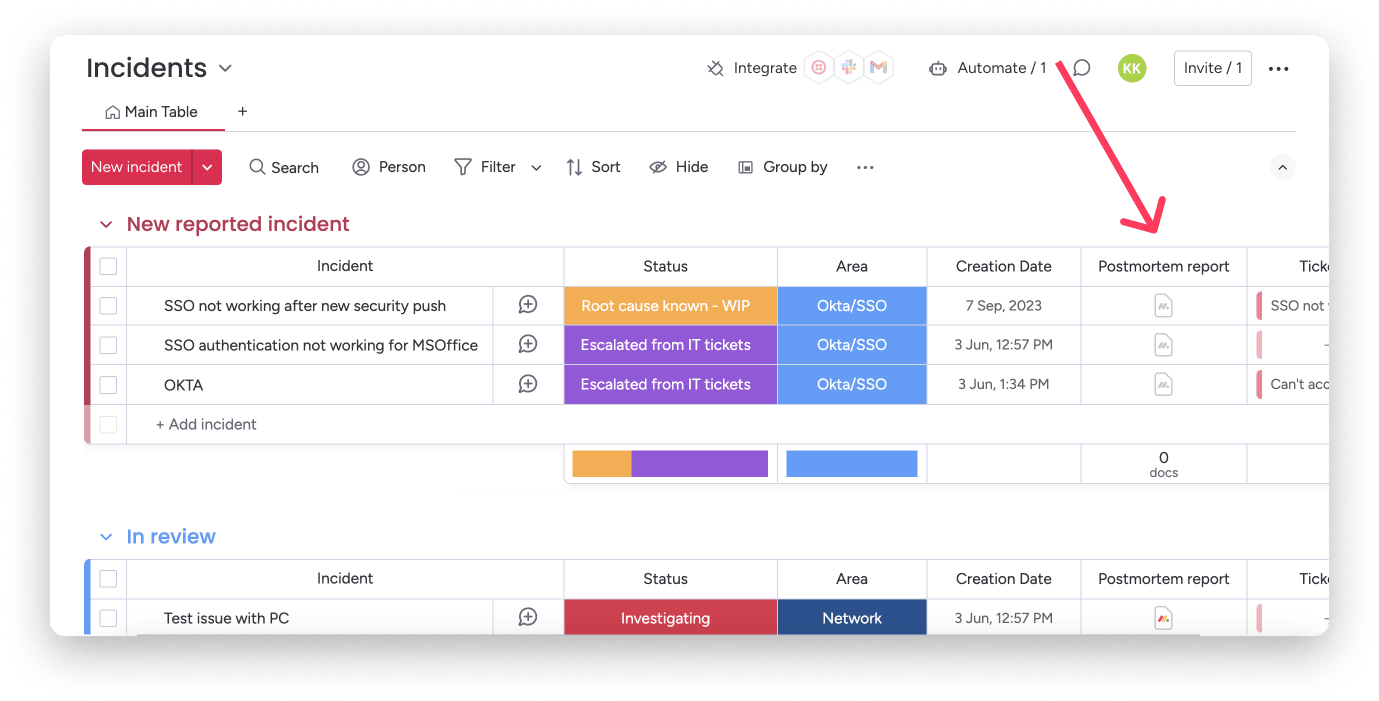Open New incident split-button arrow
The image size is (1379, 701).
(x=207, y=167)
